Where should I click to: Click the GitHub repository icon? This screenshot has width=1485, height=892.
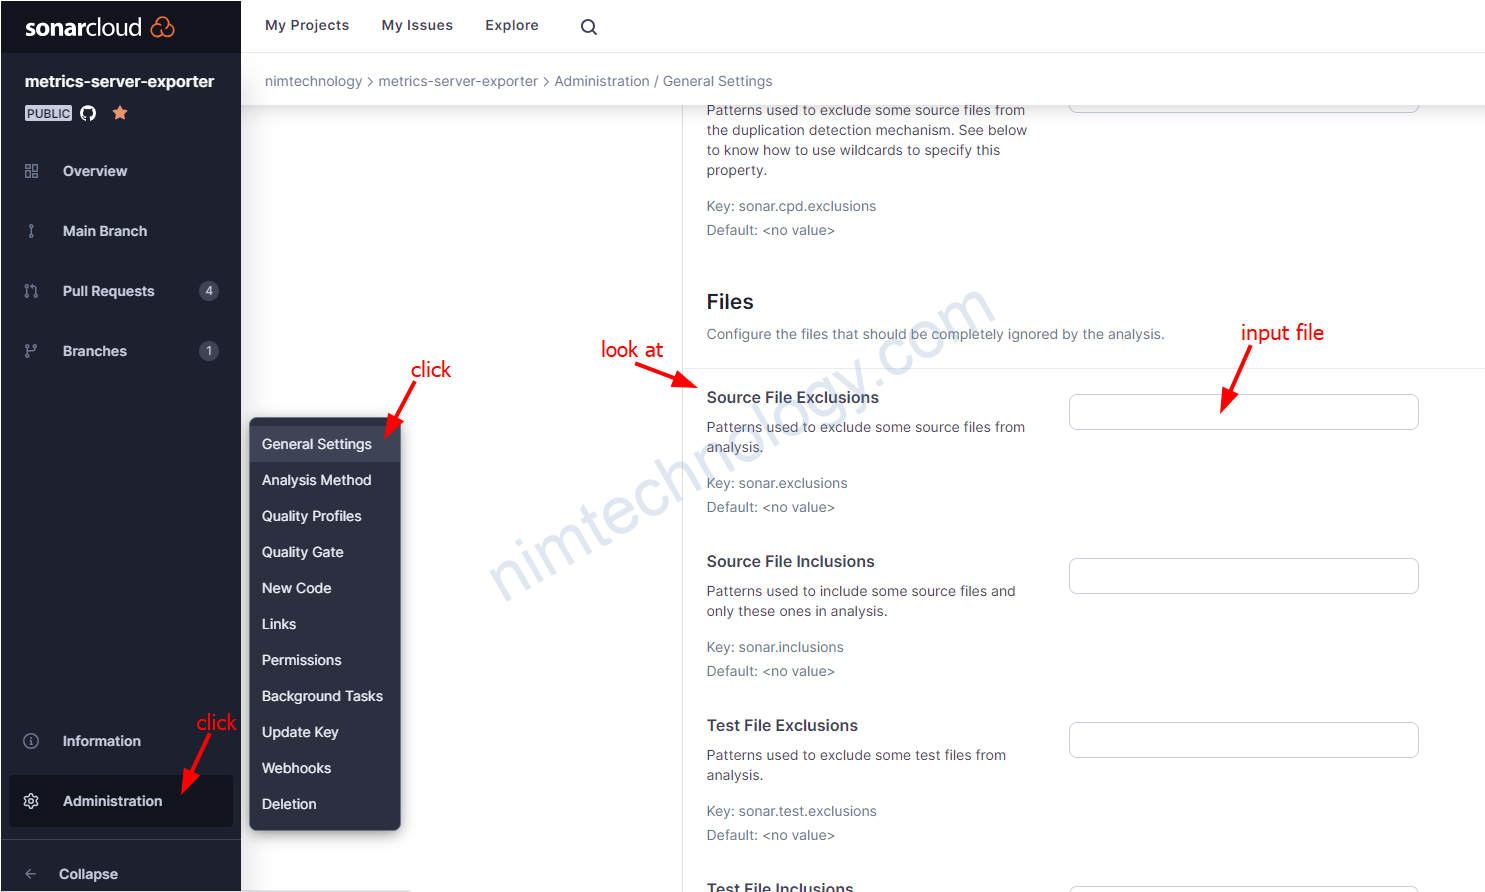(88, 113)
